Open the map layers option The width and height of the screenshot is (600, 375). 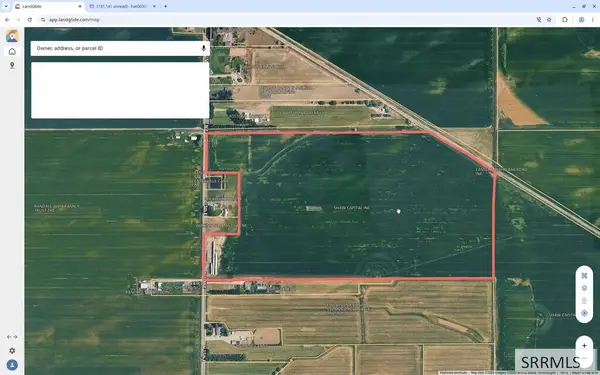(584, 288)
